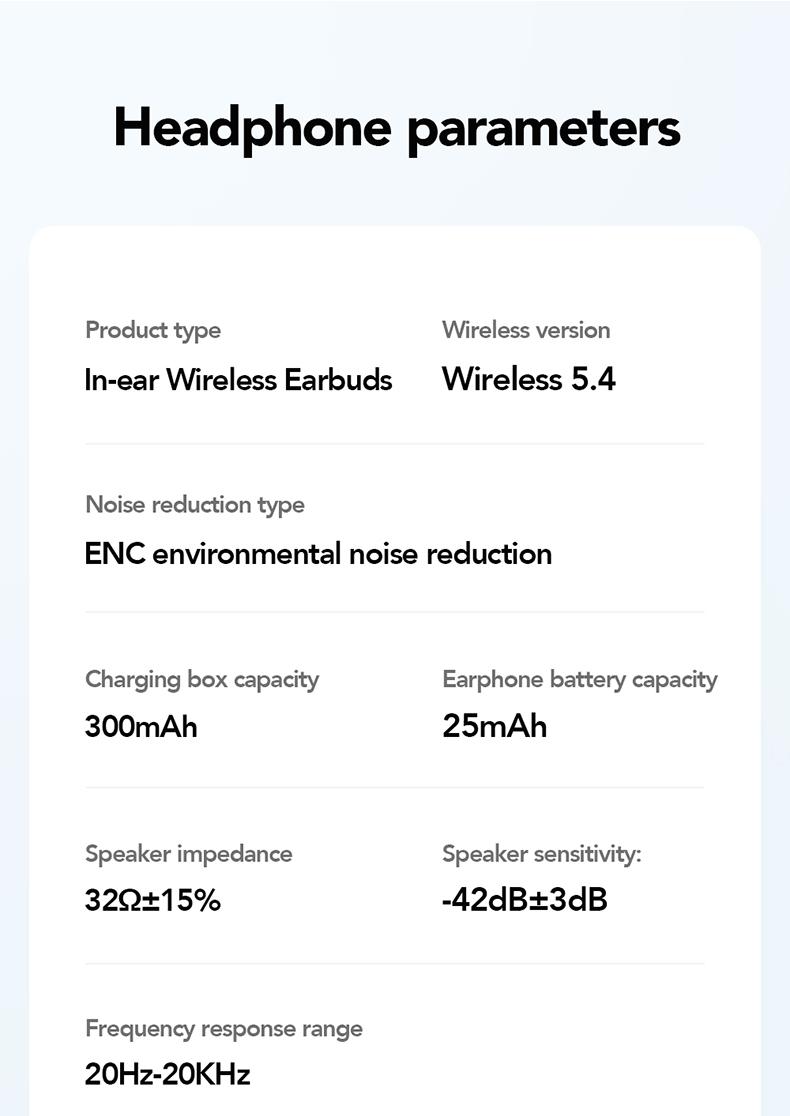Click the "32Ω±15%" impedance value
Image resolution: width=790 pixels, height=1116 pixels.
153,900
